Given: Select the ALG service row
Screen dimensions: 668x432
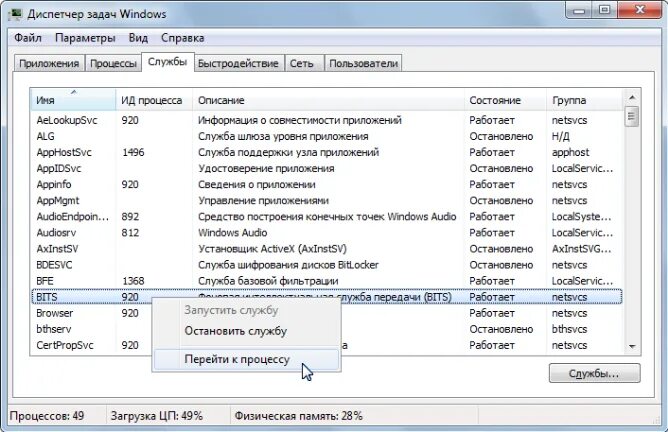Looking at the screenshot, I should pos(327,136).
